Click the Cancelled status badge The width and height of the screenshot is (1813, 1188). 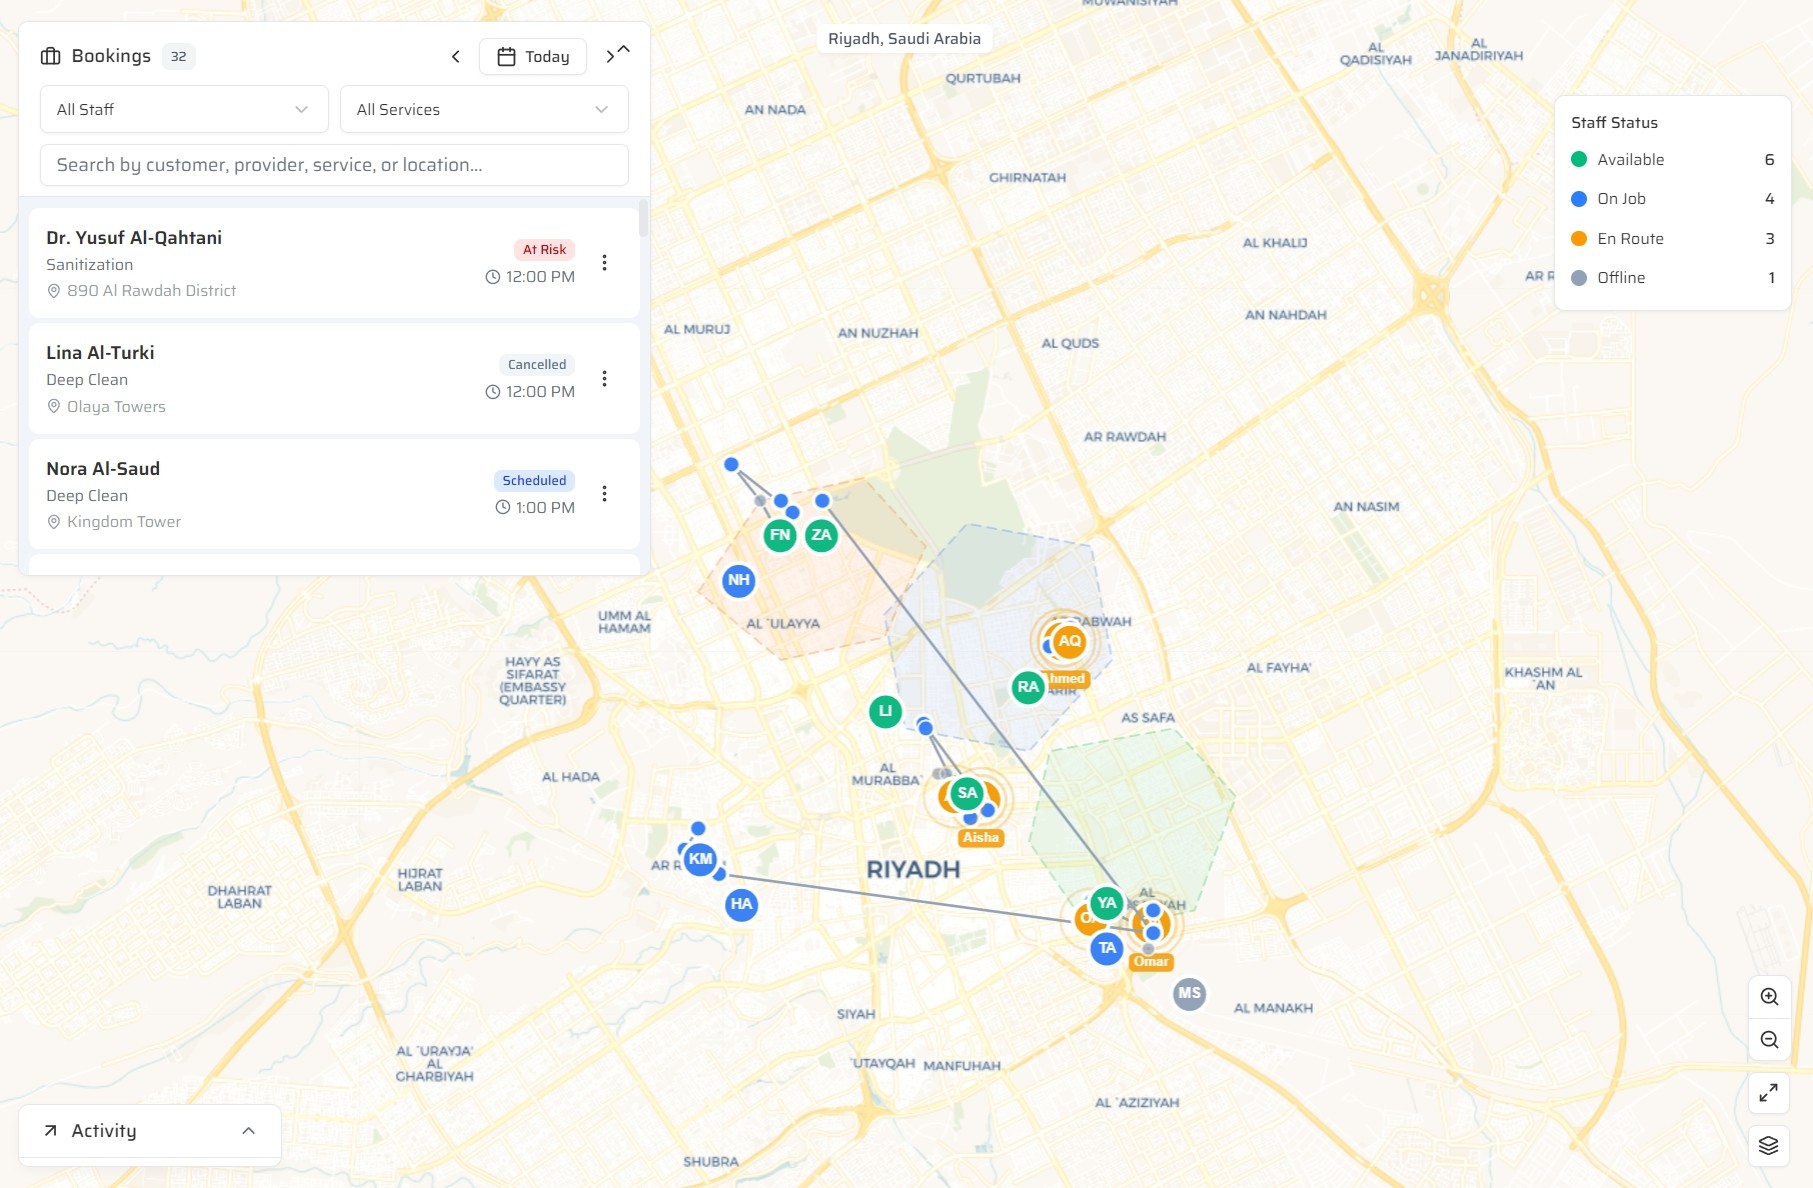[x=537, y=365]
